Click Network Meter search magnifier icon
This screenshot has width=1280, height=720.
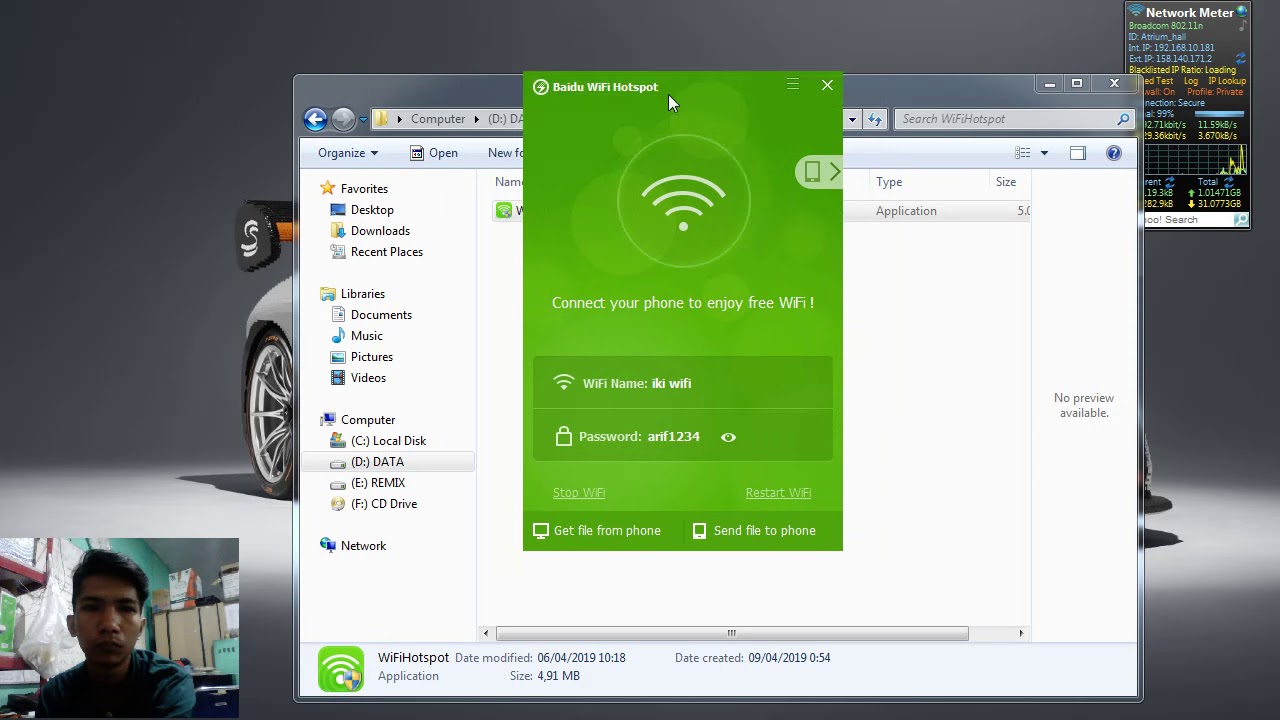click(x=1241, y=220)
